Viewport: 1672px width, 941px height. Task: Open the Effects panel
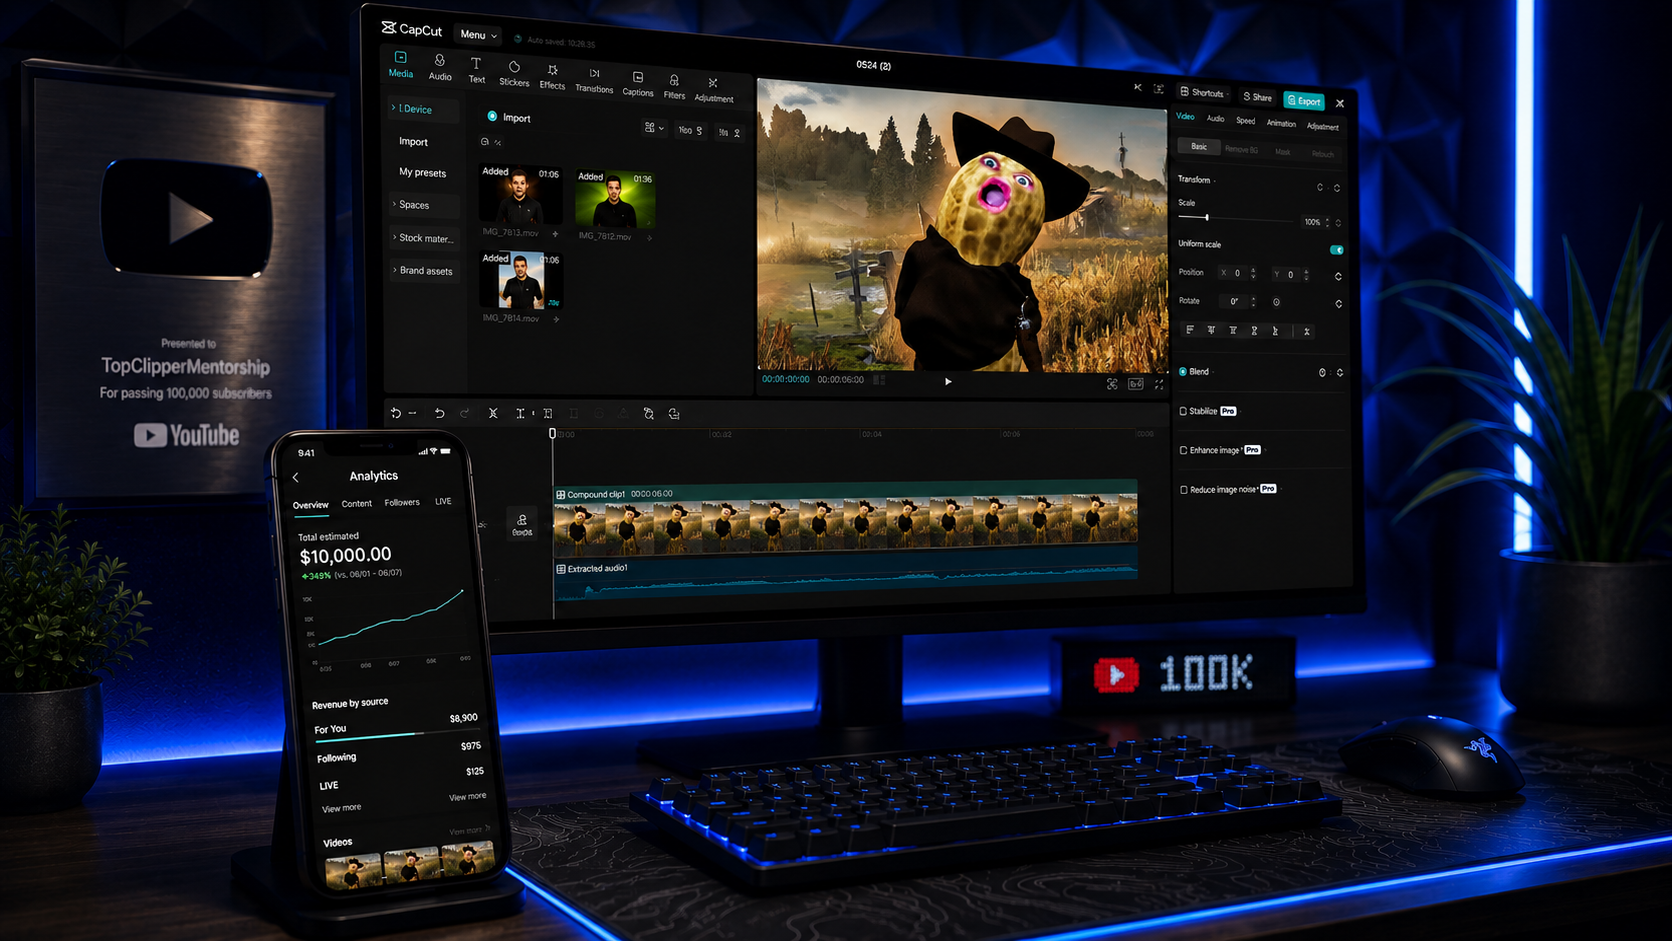click(x=552, y=77)
